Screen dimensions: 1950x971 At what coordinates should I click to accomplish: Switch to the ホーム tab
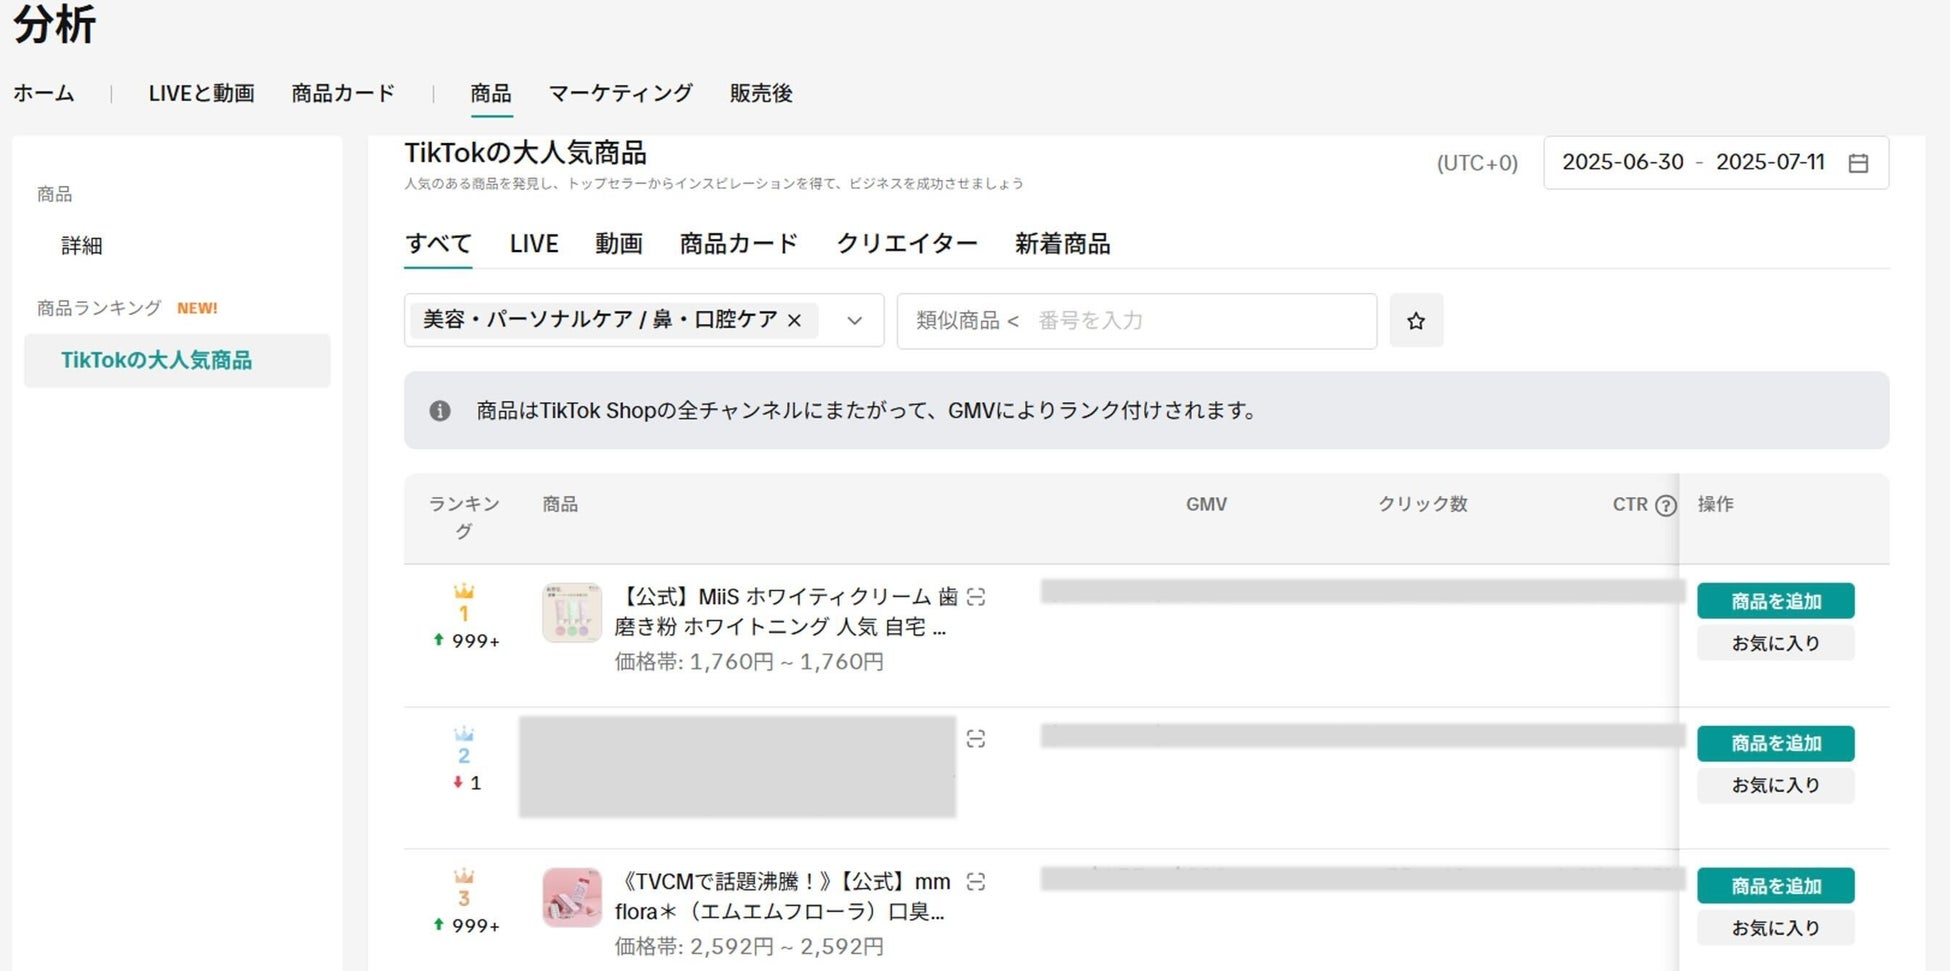coord(44,93)
